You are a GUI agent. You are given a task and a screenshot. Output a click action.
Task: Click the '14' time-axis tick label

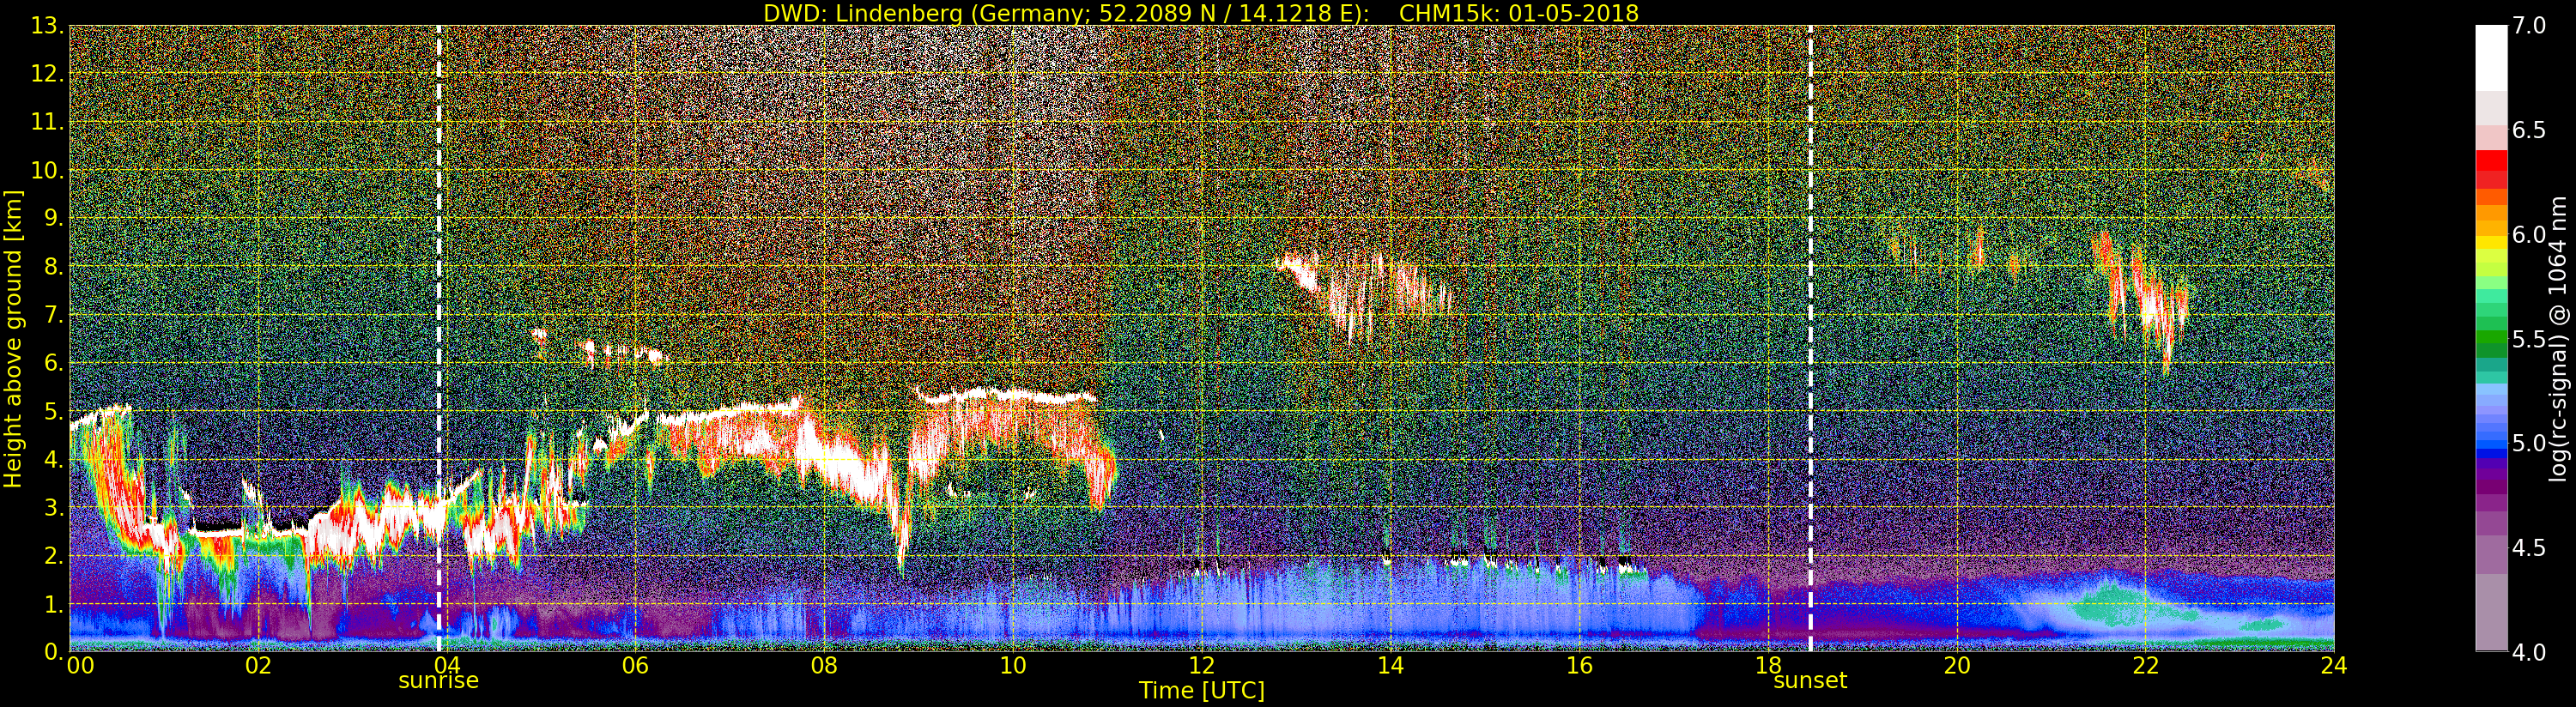[x=1390, y=666]
